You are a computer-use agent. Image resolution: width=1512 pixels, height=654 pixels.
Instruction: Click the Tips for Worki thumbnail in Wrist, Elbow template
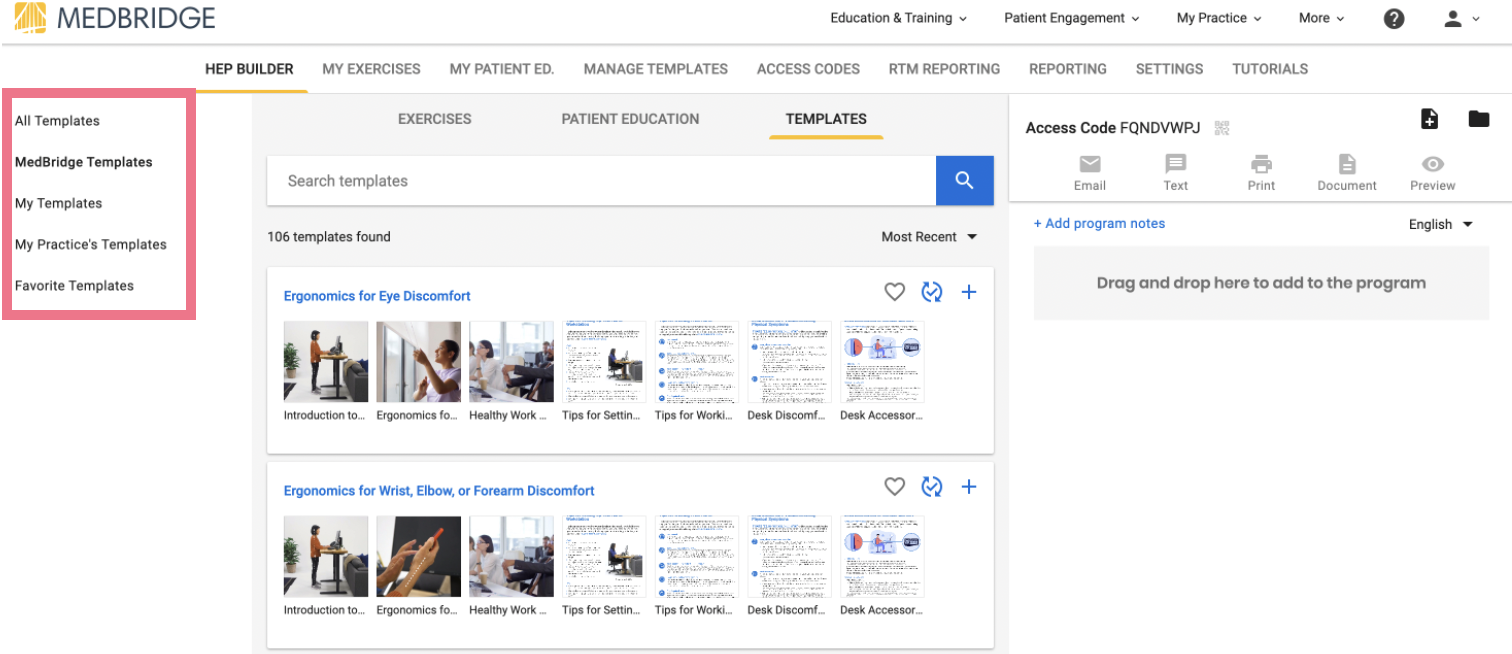(697, 557)
